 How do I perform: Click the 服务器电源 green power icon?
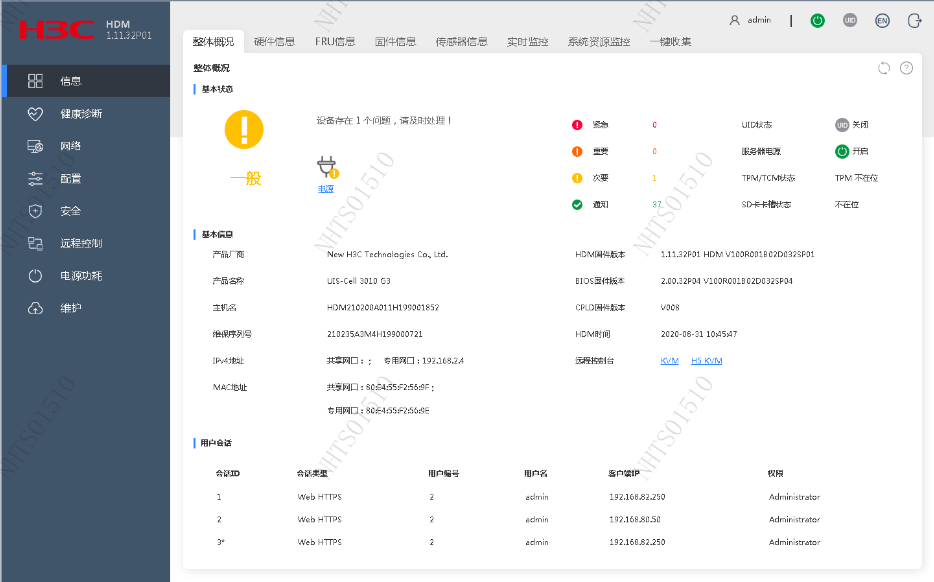tap(842, 151)
